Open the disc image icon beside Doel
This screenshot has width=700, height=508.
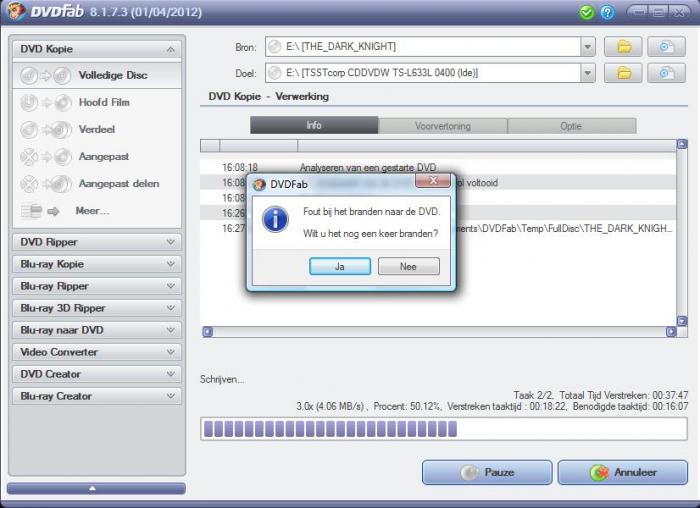coord(667,73)
